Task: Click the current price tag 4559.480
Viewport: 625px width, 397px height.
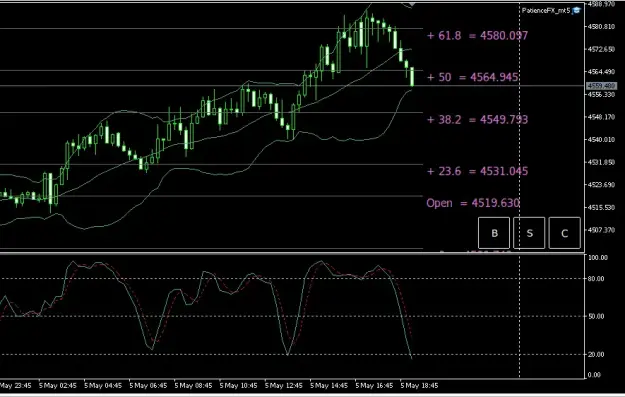Action: (x=601, y=86)
